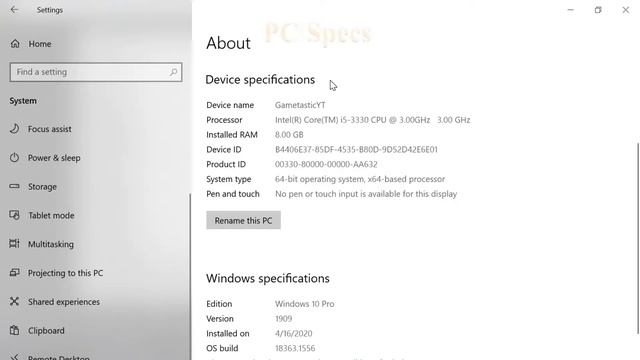Viewport: 640px width, 360px height.
Task: Click the Projecting to this PC icon
Action: point(14,273)
